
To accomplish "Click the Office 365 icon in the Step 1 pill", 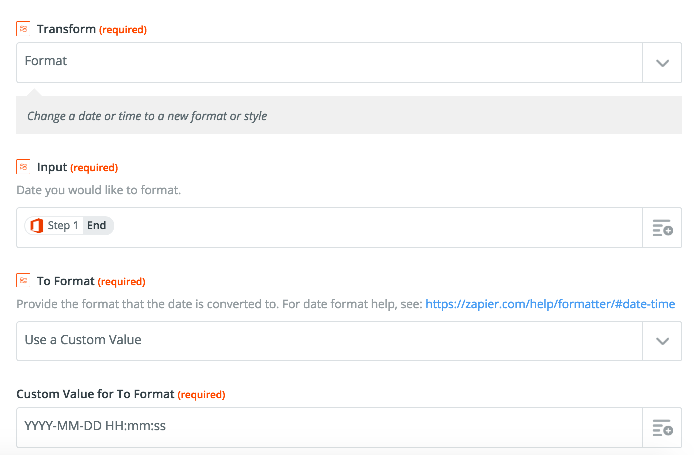I will pos(36,225).
